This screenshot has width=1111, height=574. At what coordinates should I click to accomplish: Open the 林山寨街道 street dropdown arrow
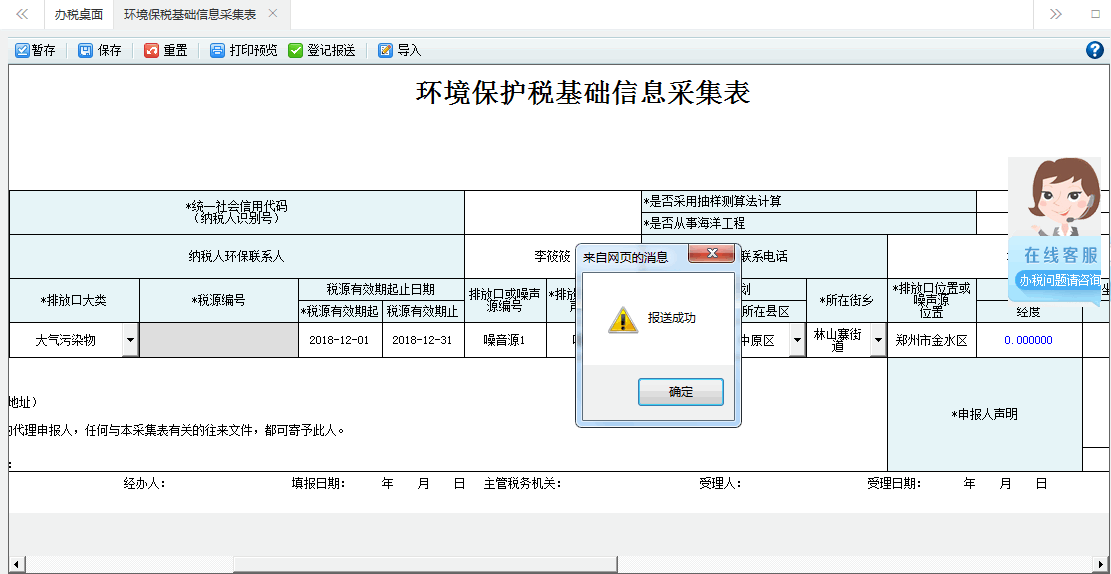(879, 340)
